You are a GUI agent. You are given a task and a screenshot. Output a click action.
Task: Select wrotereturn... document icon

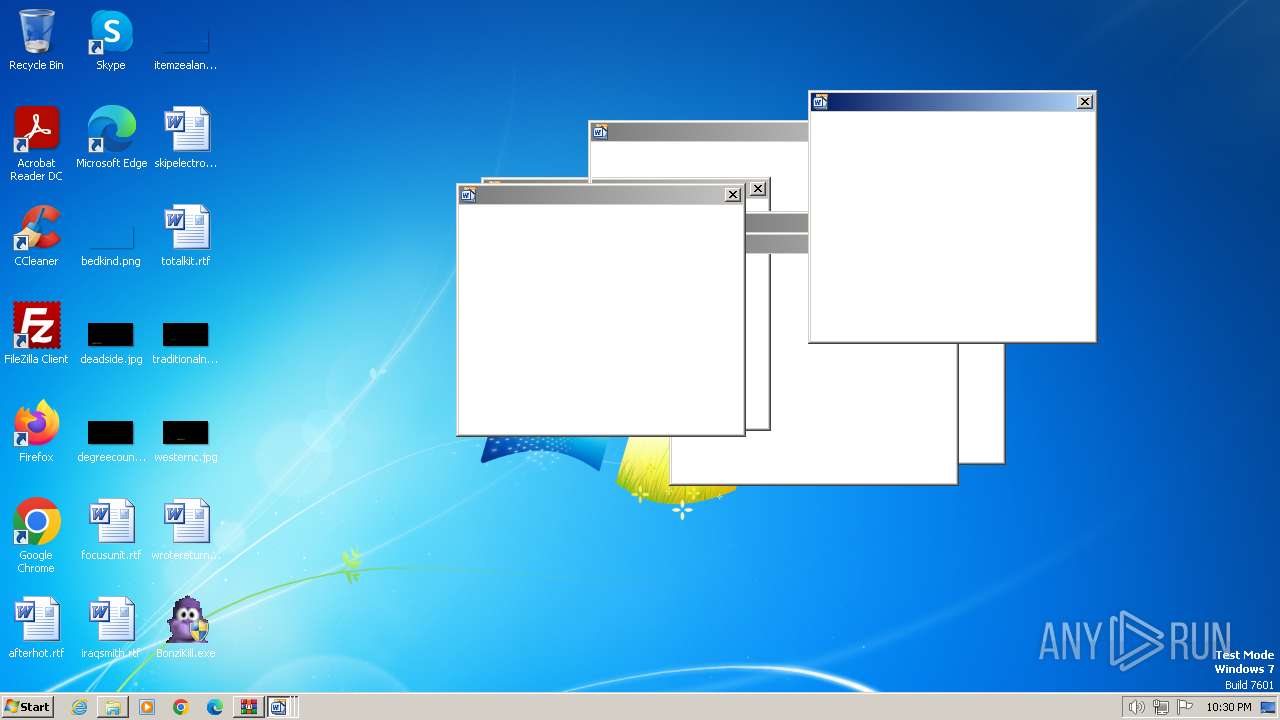pyautogui.click(x=186, y=530)
